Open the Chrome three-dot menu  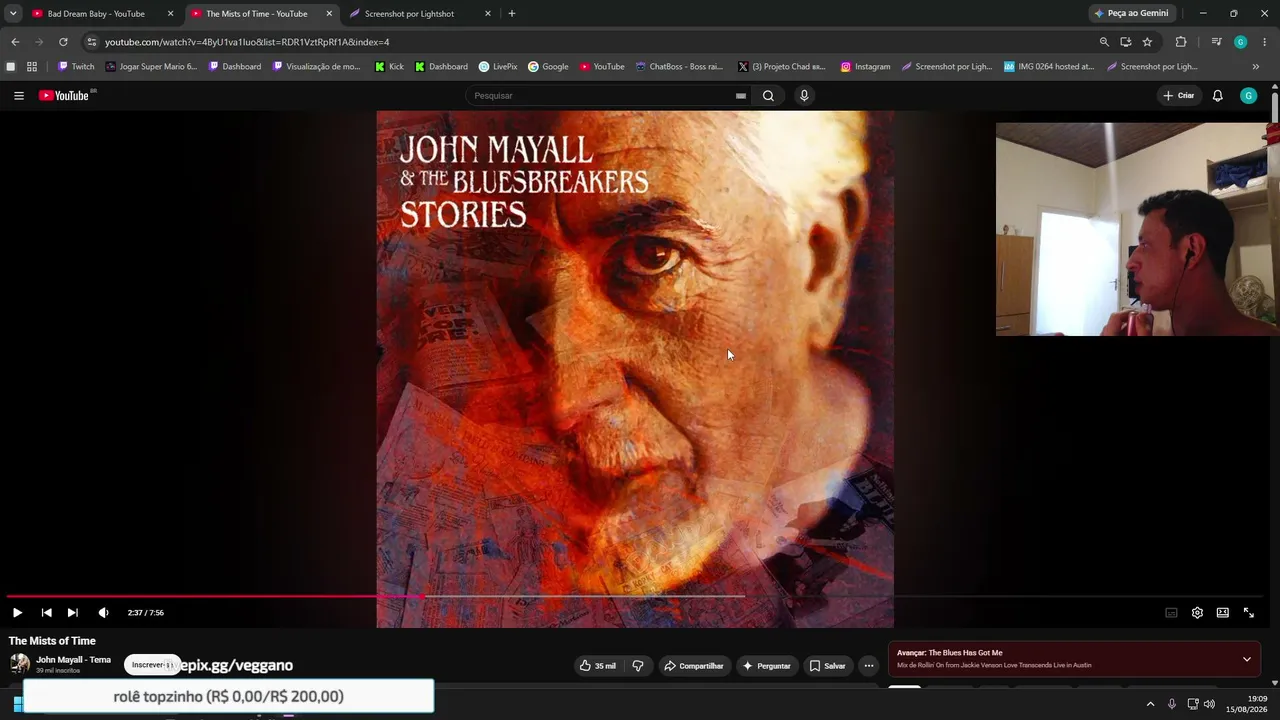coord(1265,42)
